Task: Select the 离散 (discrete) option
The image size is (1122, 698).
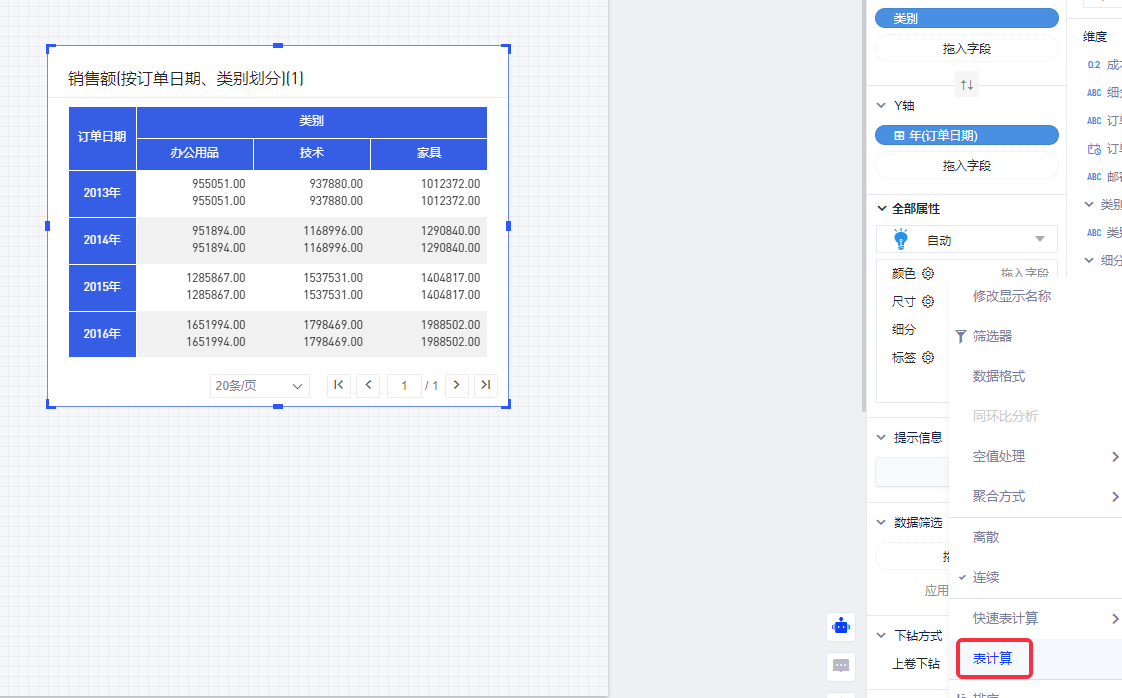Action: pyautogui.click(x=985, y=537)
